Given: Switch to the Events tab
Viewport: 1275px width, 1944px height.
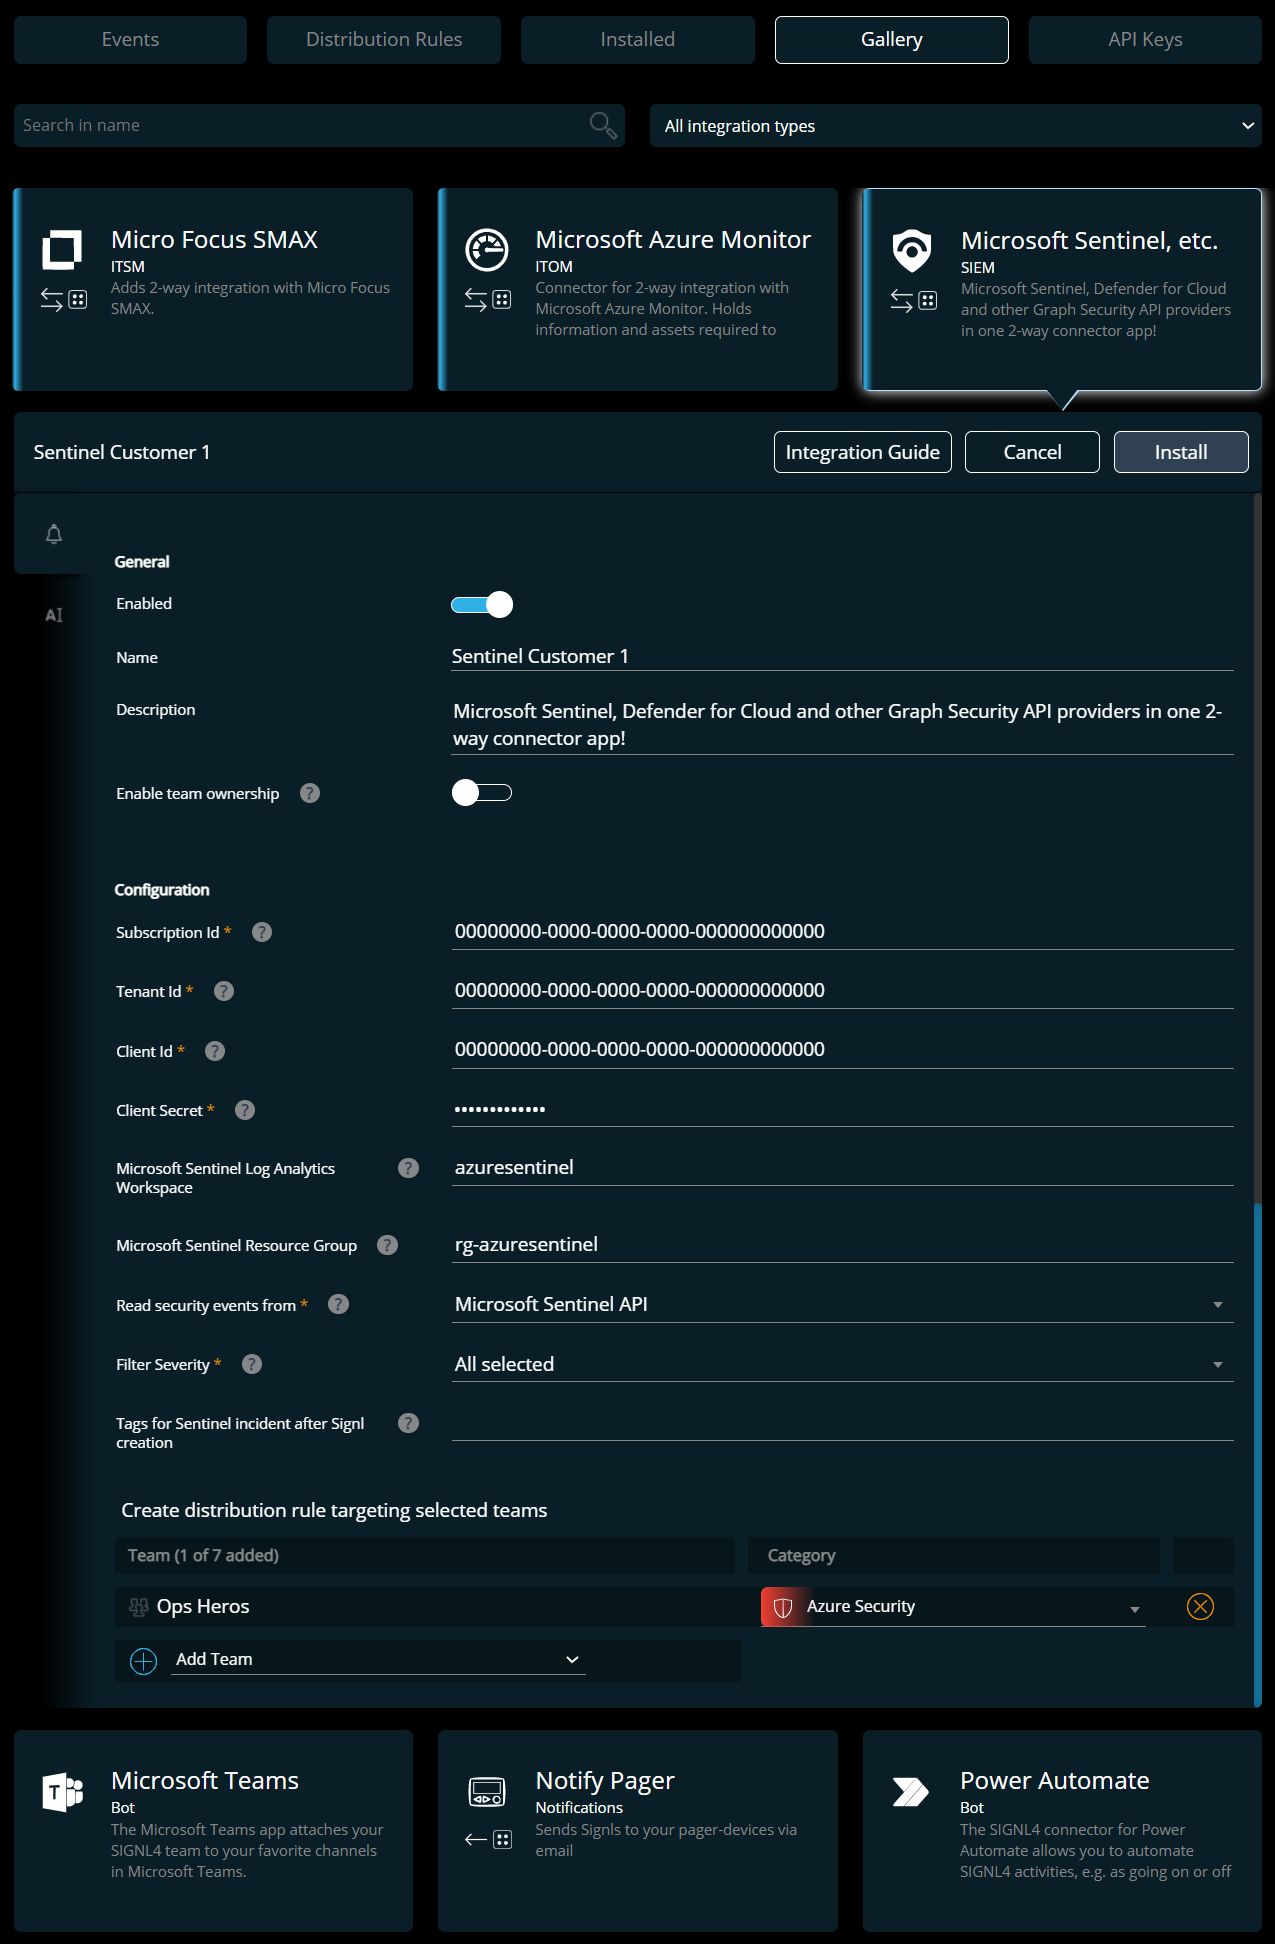Looking at the screenshot, I should click(x=130, y=39).
